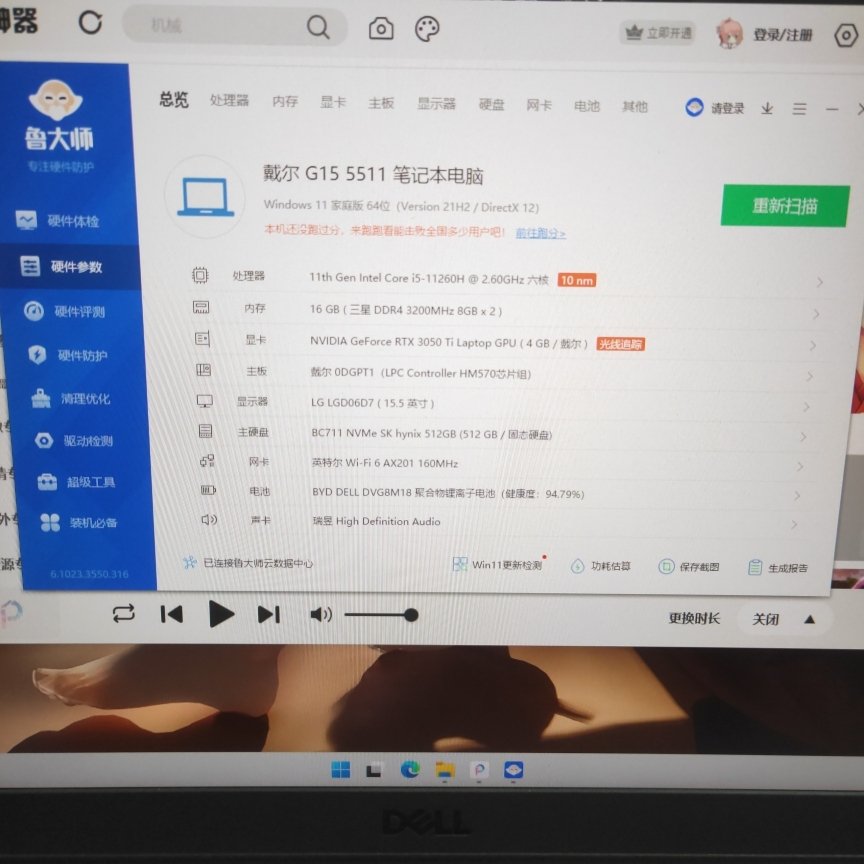Screen dimensions: 864x864
Task: Click 生成报告 button
Action: click(778, 568)
